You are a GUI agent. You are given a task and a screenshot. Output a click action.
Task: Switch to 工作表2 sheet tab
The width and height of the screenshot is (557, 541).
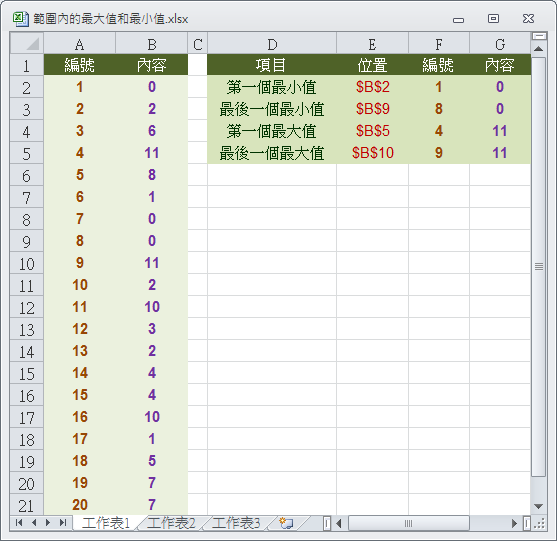(x=171, y=523)
